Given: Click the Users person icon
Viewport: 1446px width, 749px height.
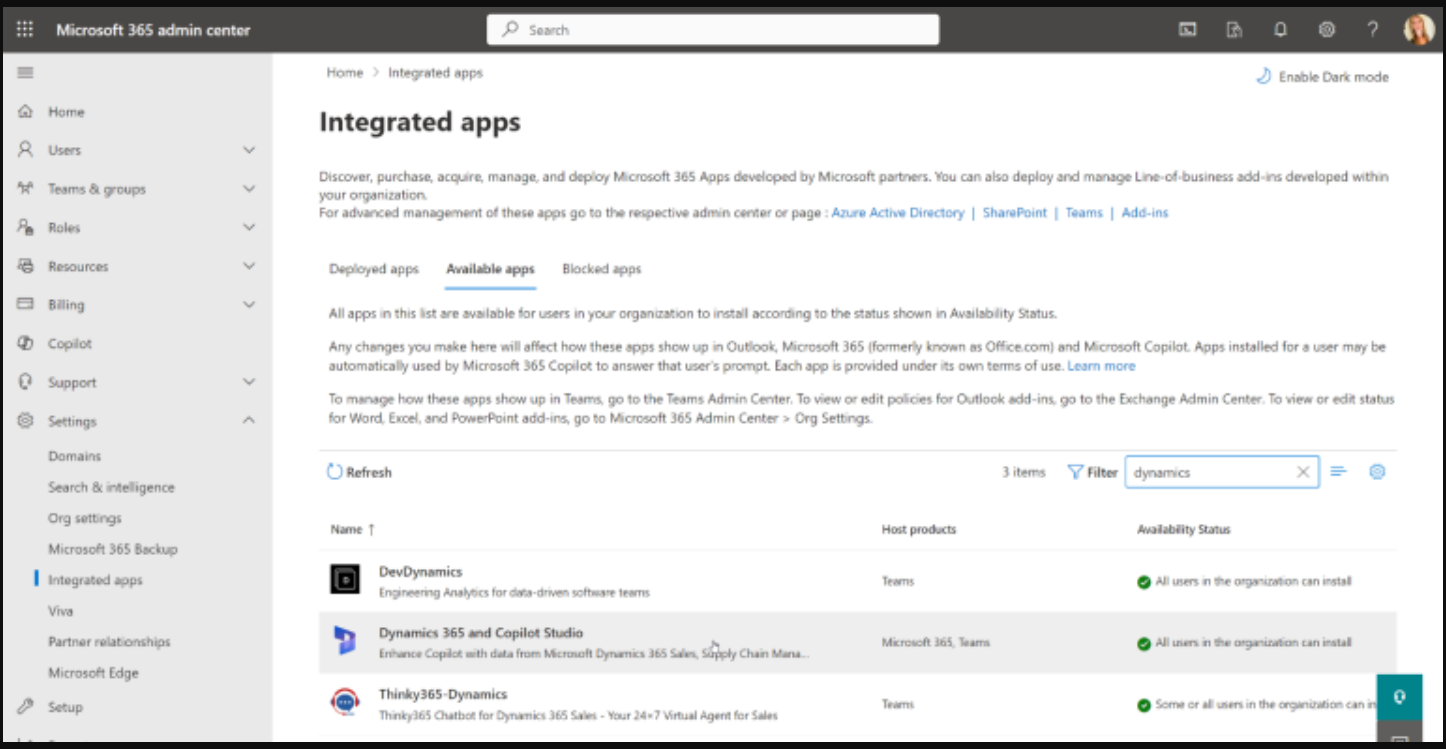Looking at the screenshot, I should 26,150.
